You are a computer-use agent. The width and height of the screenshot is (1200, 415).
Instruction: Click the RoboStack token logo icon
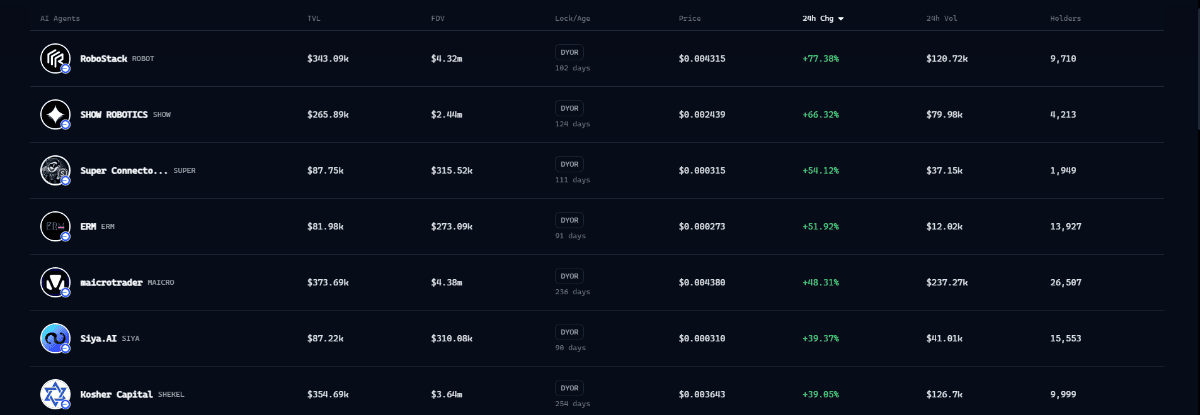click(54, 59)
